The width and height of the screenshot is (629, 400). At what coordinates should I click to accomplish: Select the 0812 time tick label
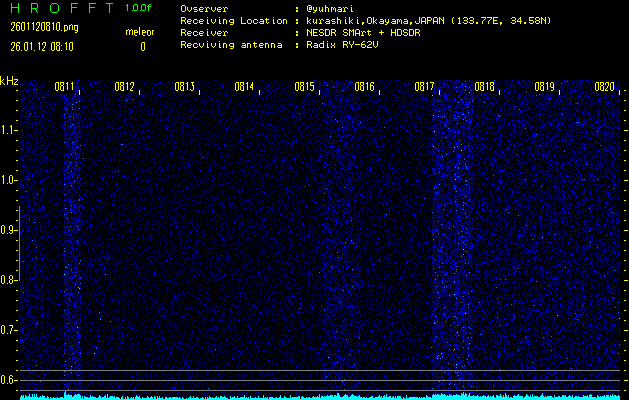tap(125, 87)
